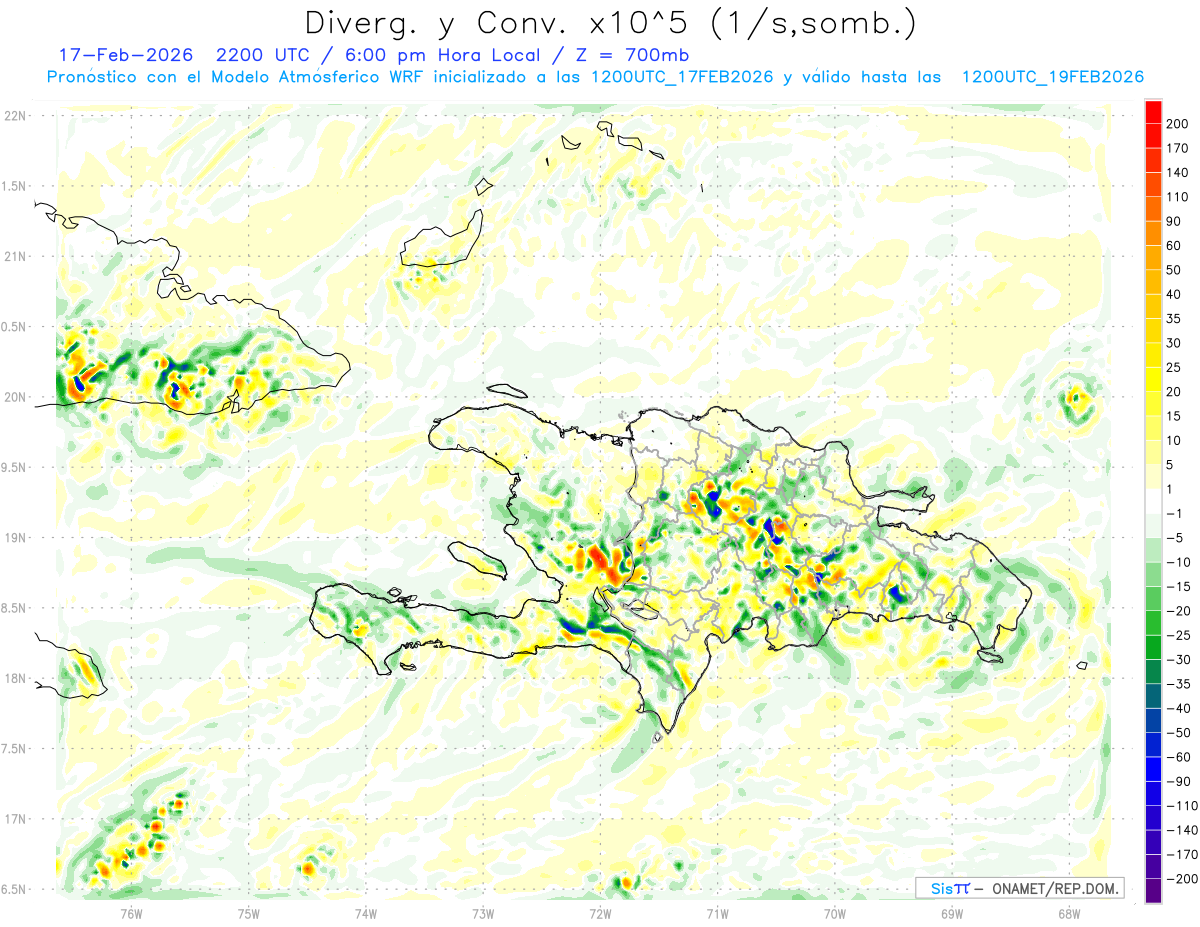
Task: Click the '22N' latitude label
Action: pos(16,116)
